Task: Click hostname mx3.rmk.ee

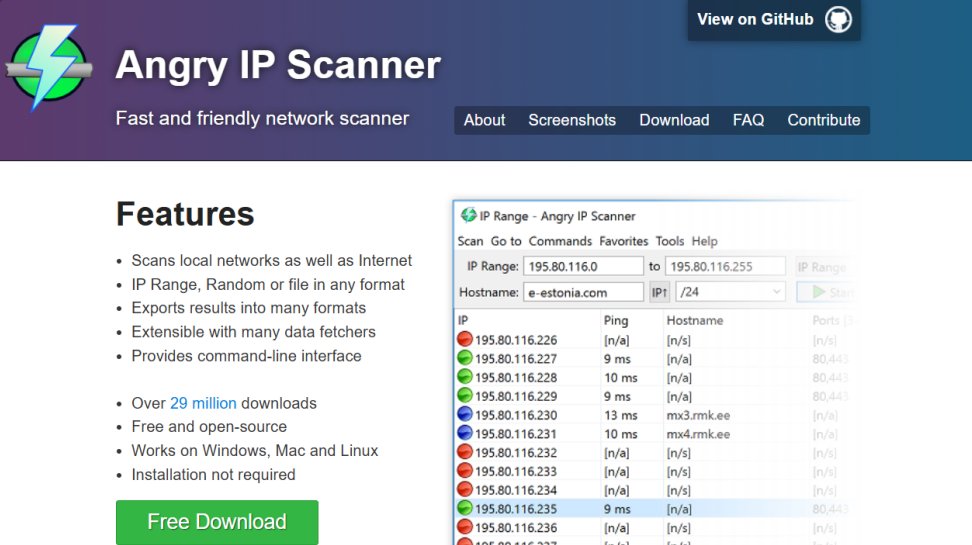Action: 698,415
